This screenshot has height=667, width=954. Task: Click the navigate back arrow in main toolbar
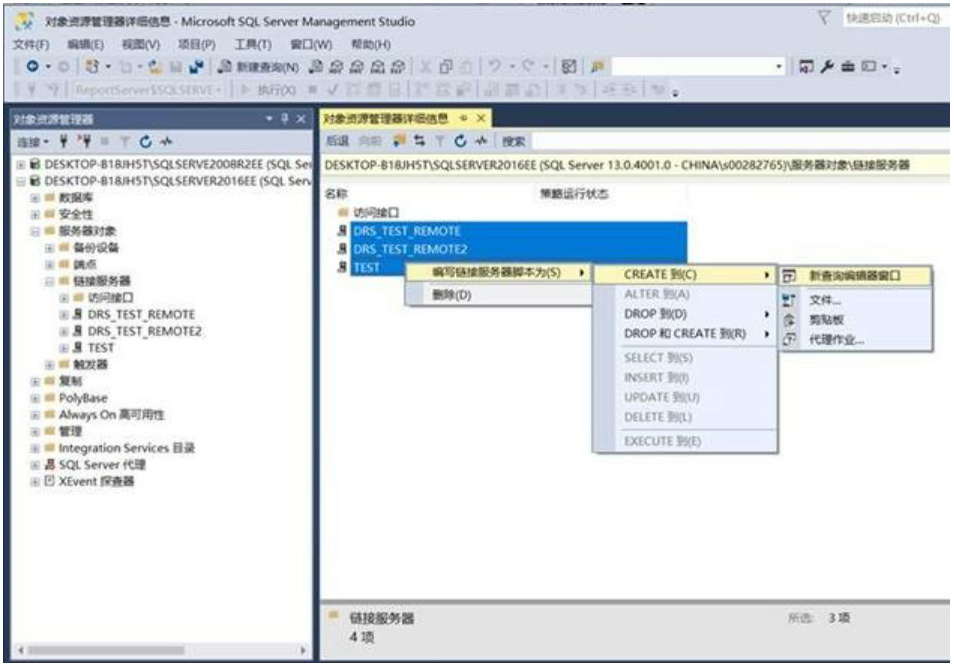pos(32,66)
